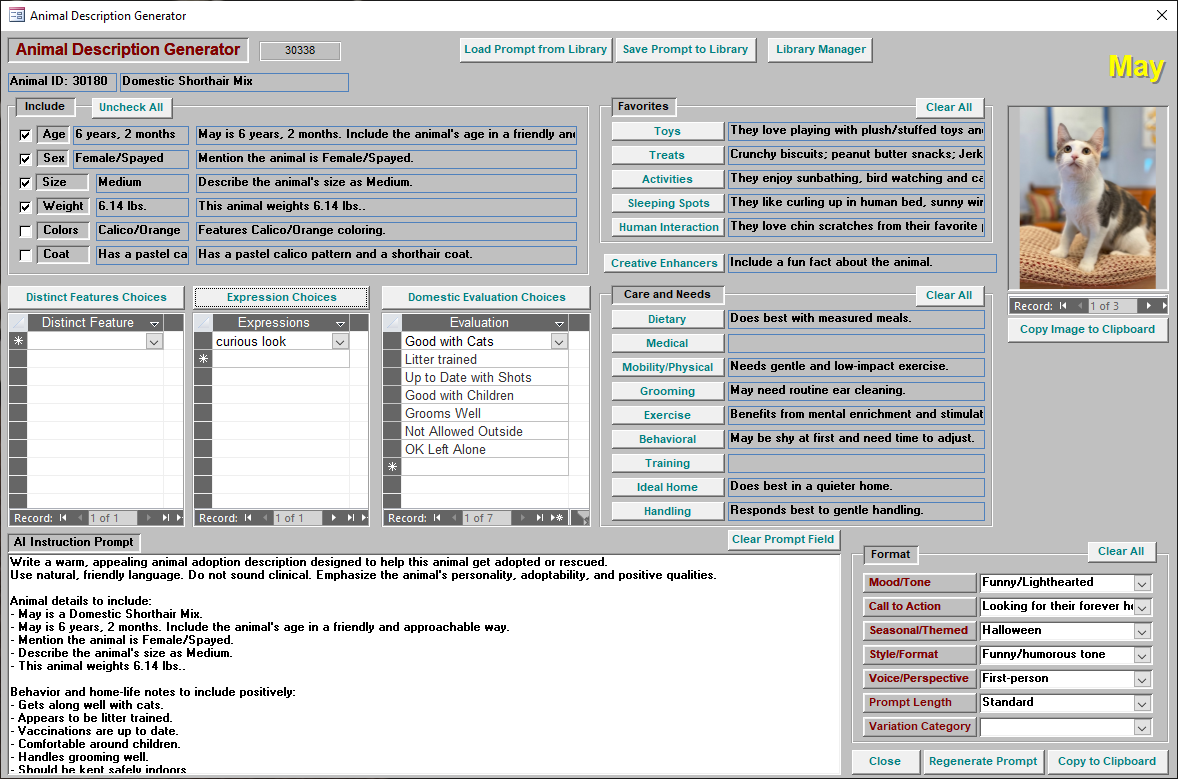Open the Distinct Feature column header dropdown
Viewport: 1178px width, 779px height.
pyautogui.click(x=154, y=323)
